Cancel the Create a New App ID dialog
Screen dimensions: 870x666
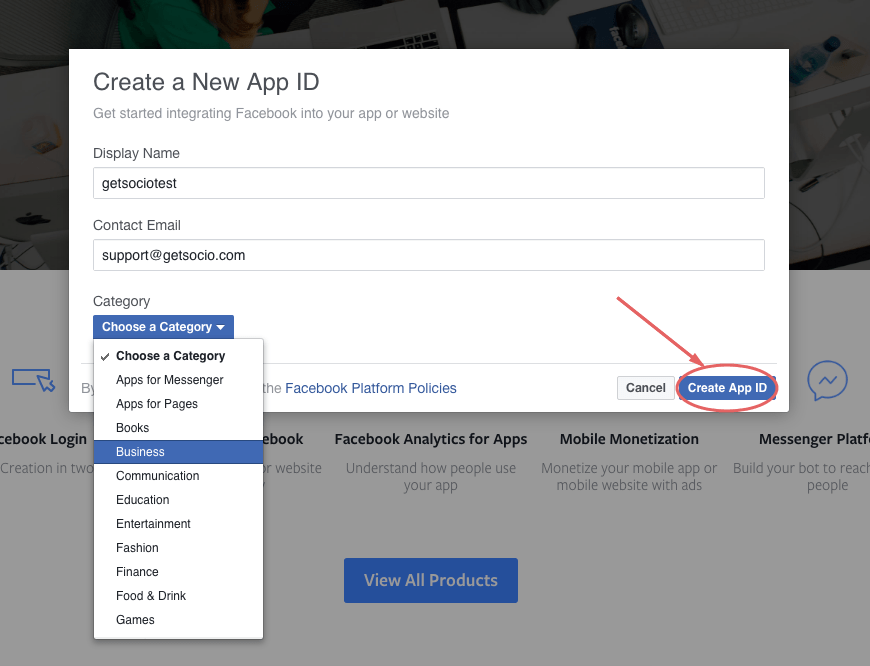645,388
